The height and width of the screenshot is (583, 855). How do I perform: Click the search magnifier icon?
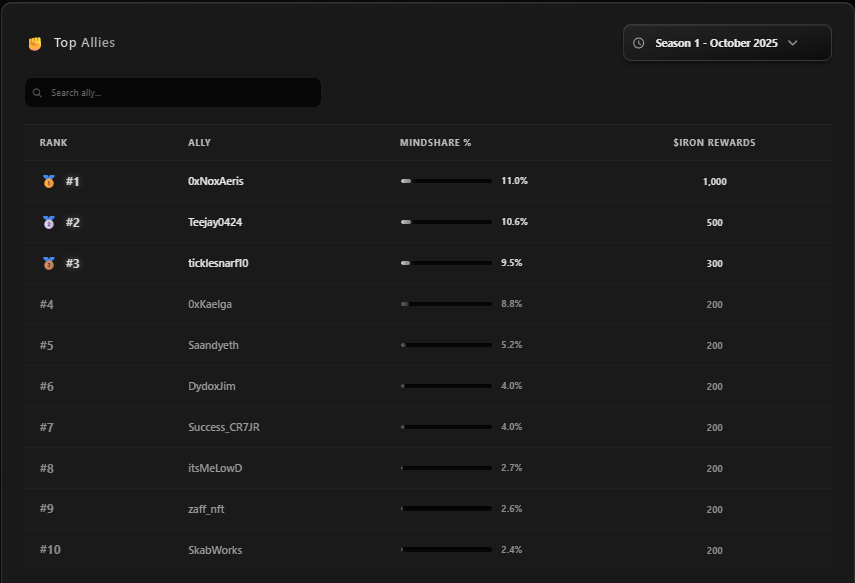(37, 93)
